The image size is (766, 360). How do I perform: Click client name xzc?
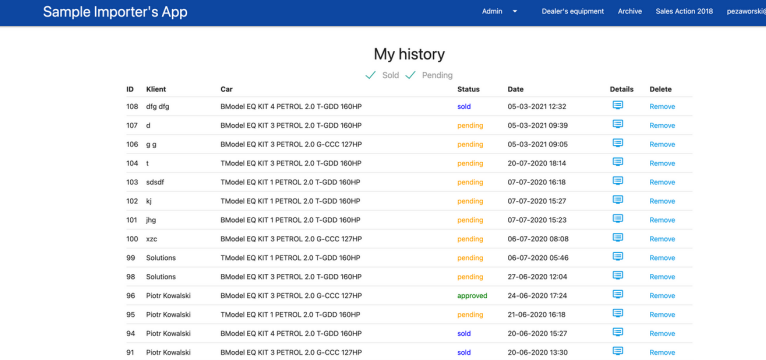coord(151,239)
